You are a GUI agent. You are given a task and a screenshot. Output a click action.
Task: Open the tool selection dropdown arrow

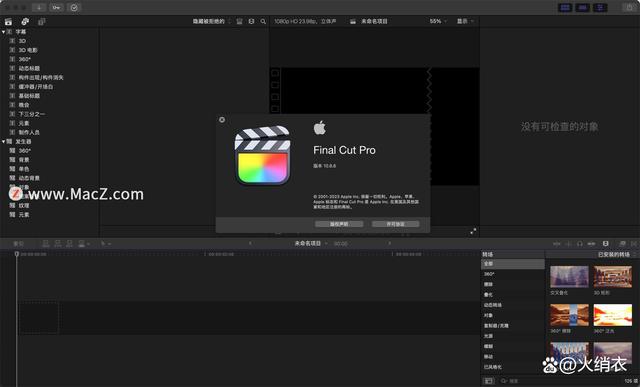(x=110, y=244)
